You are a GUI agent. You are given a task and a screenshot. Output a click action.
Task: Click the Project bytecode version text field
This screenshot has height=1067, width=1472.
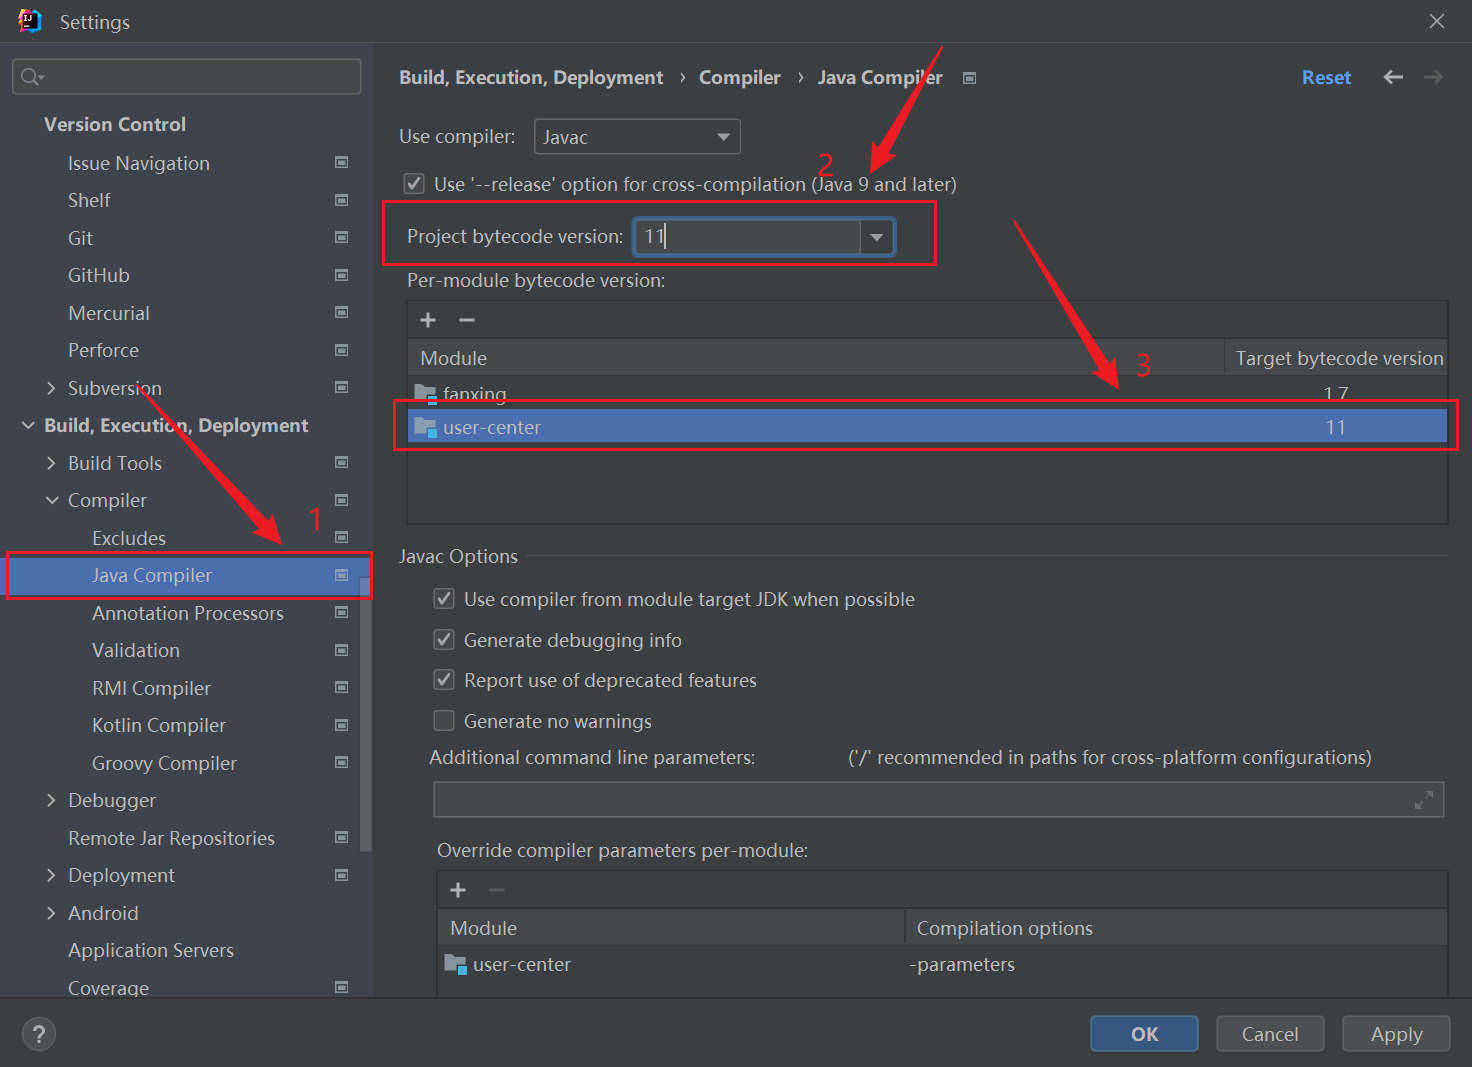(747, 237)
